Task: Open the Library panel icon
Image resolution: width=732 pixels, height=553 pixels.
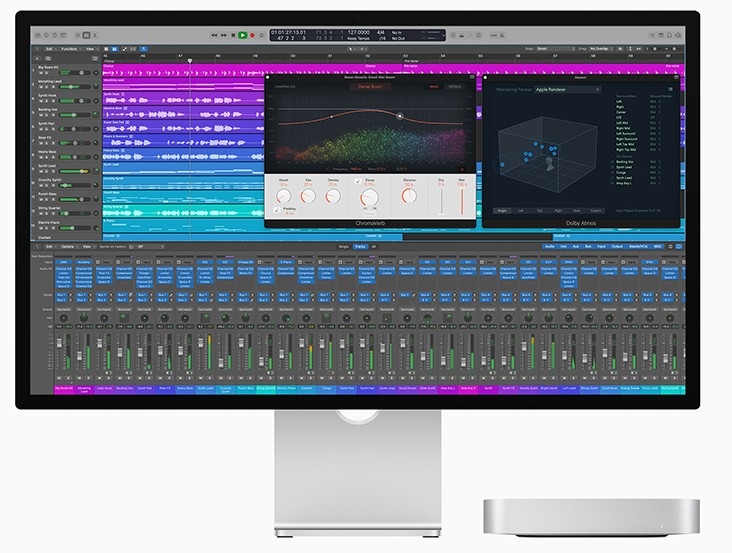Action: click(38, 35)
